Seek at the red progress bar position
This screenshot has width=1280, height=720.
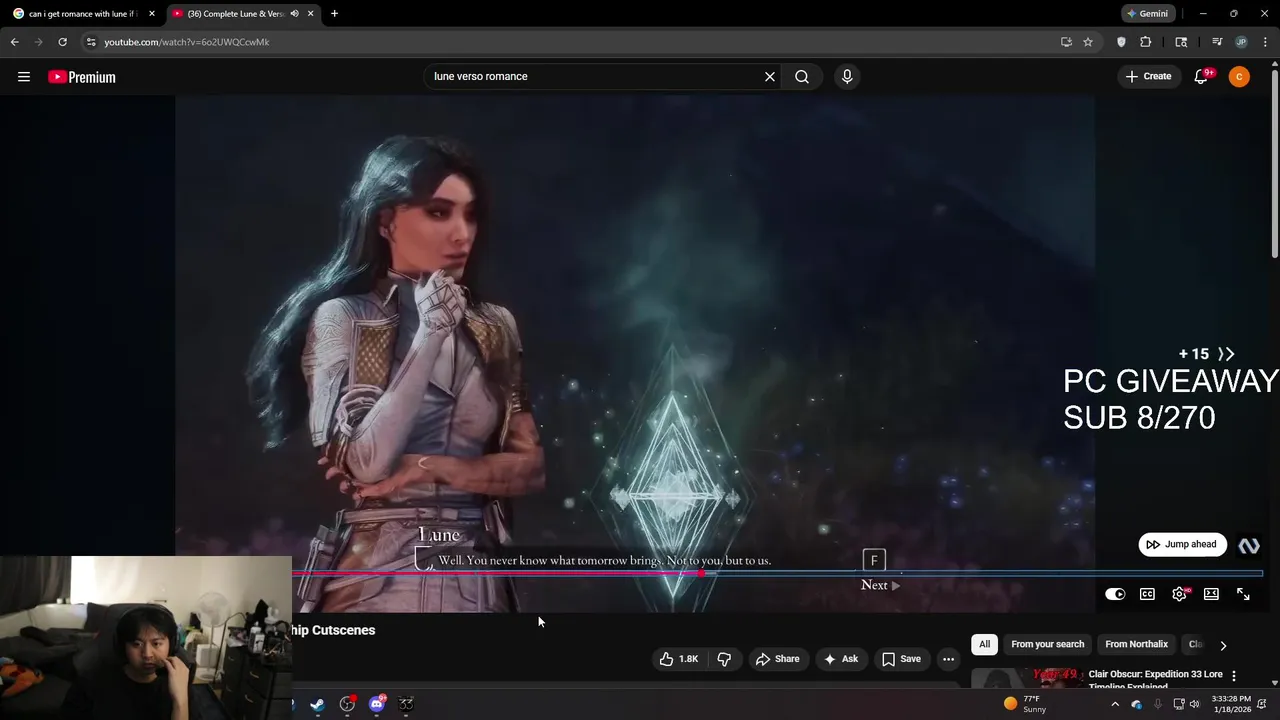[700, 573]
